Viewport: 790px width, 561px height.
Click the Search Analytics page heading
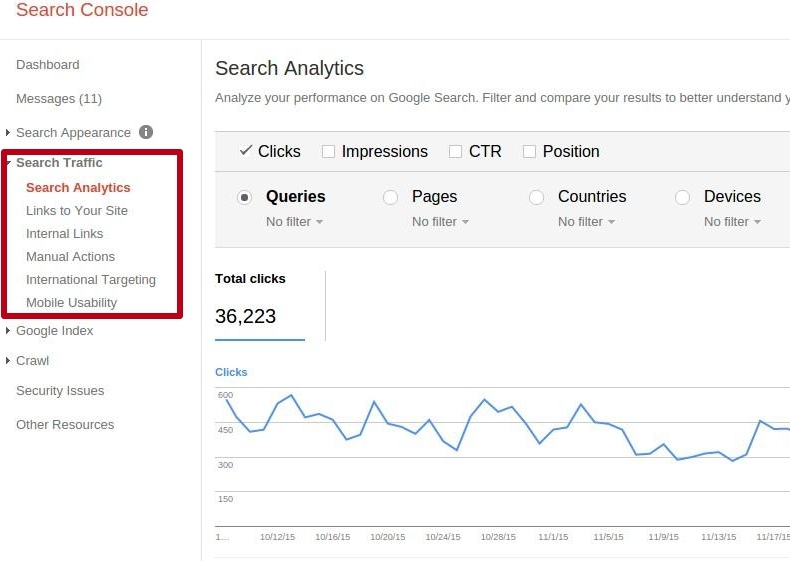pos(289,68)
